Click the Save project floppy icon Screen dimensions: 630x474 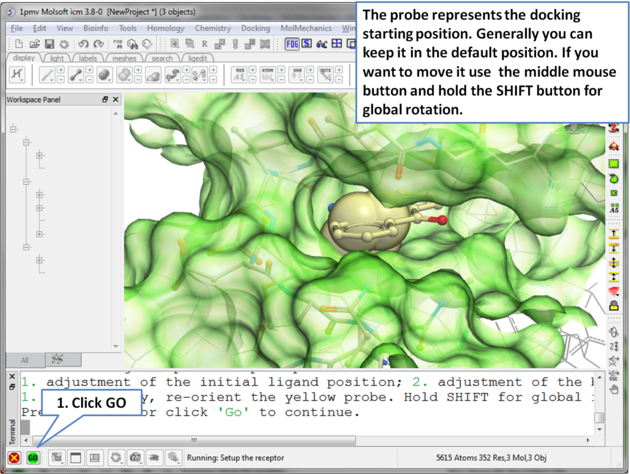[49, 44]
